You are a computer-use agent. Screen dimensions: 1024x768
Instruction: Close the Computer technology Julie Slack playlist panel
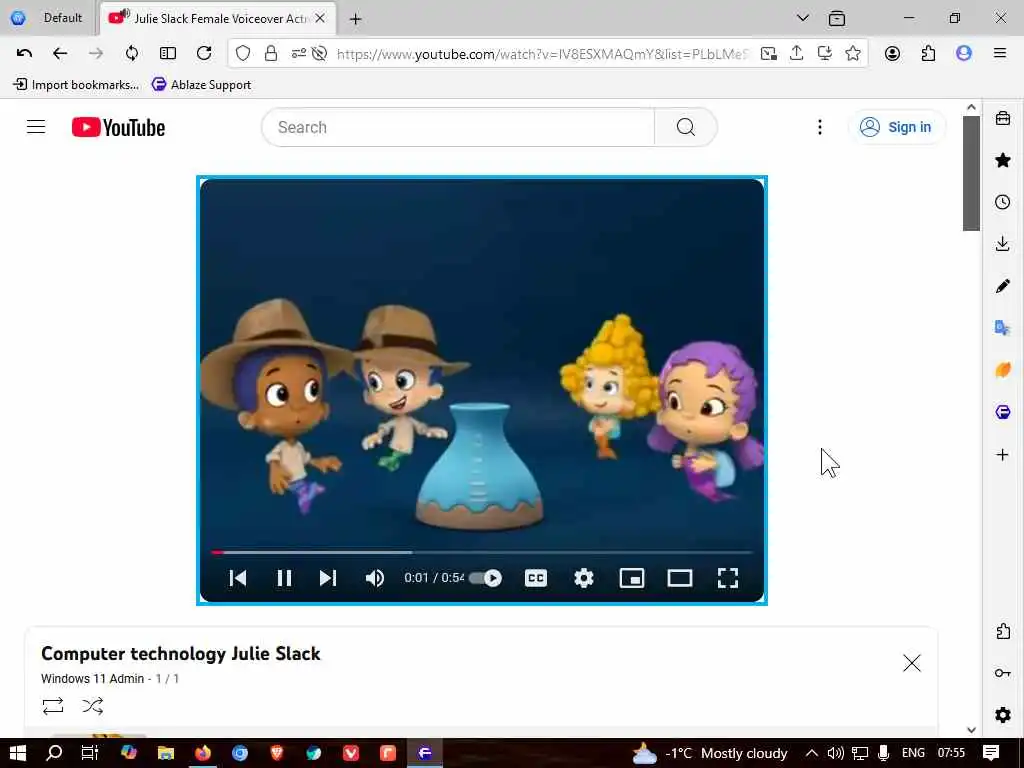[912, 663]
